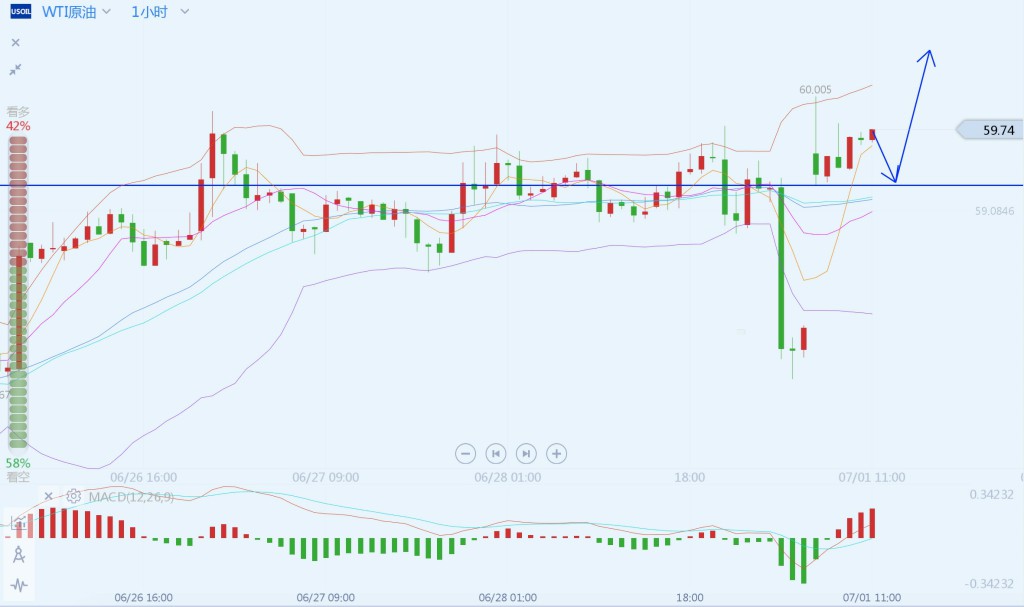
Task: Jump to the latest chart data
Action: click(526, 453)
